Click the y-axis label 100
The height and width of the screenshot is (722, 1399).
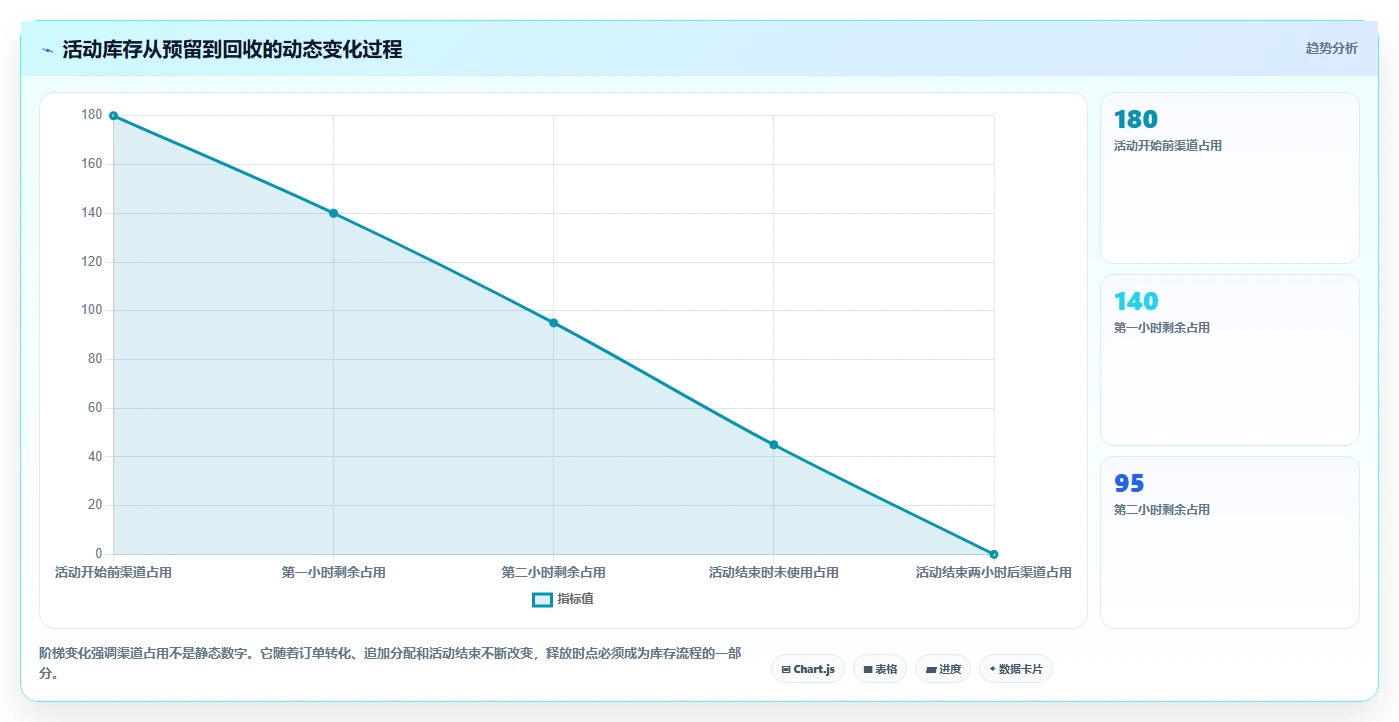pyautogui.click(x=92, y=310)
